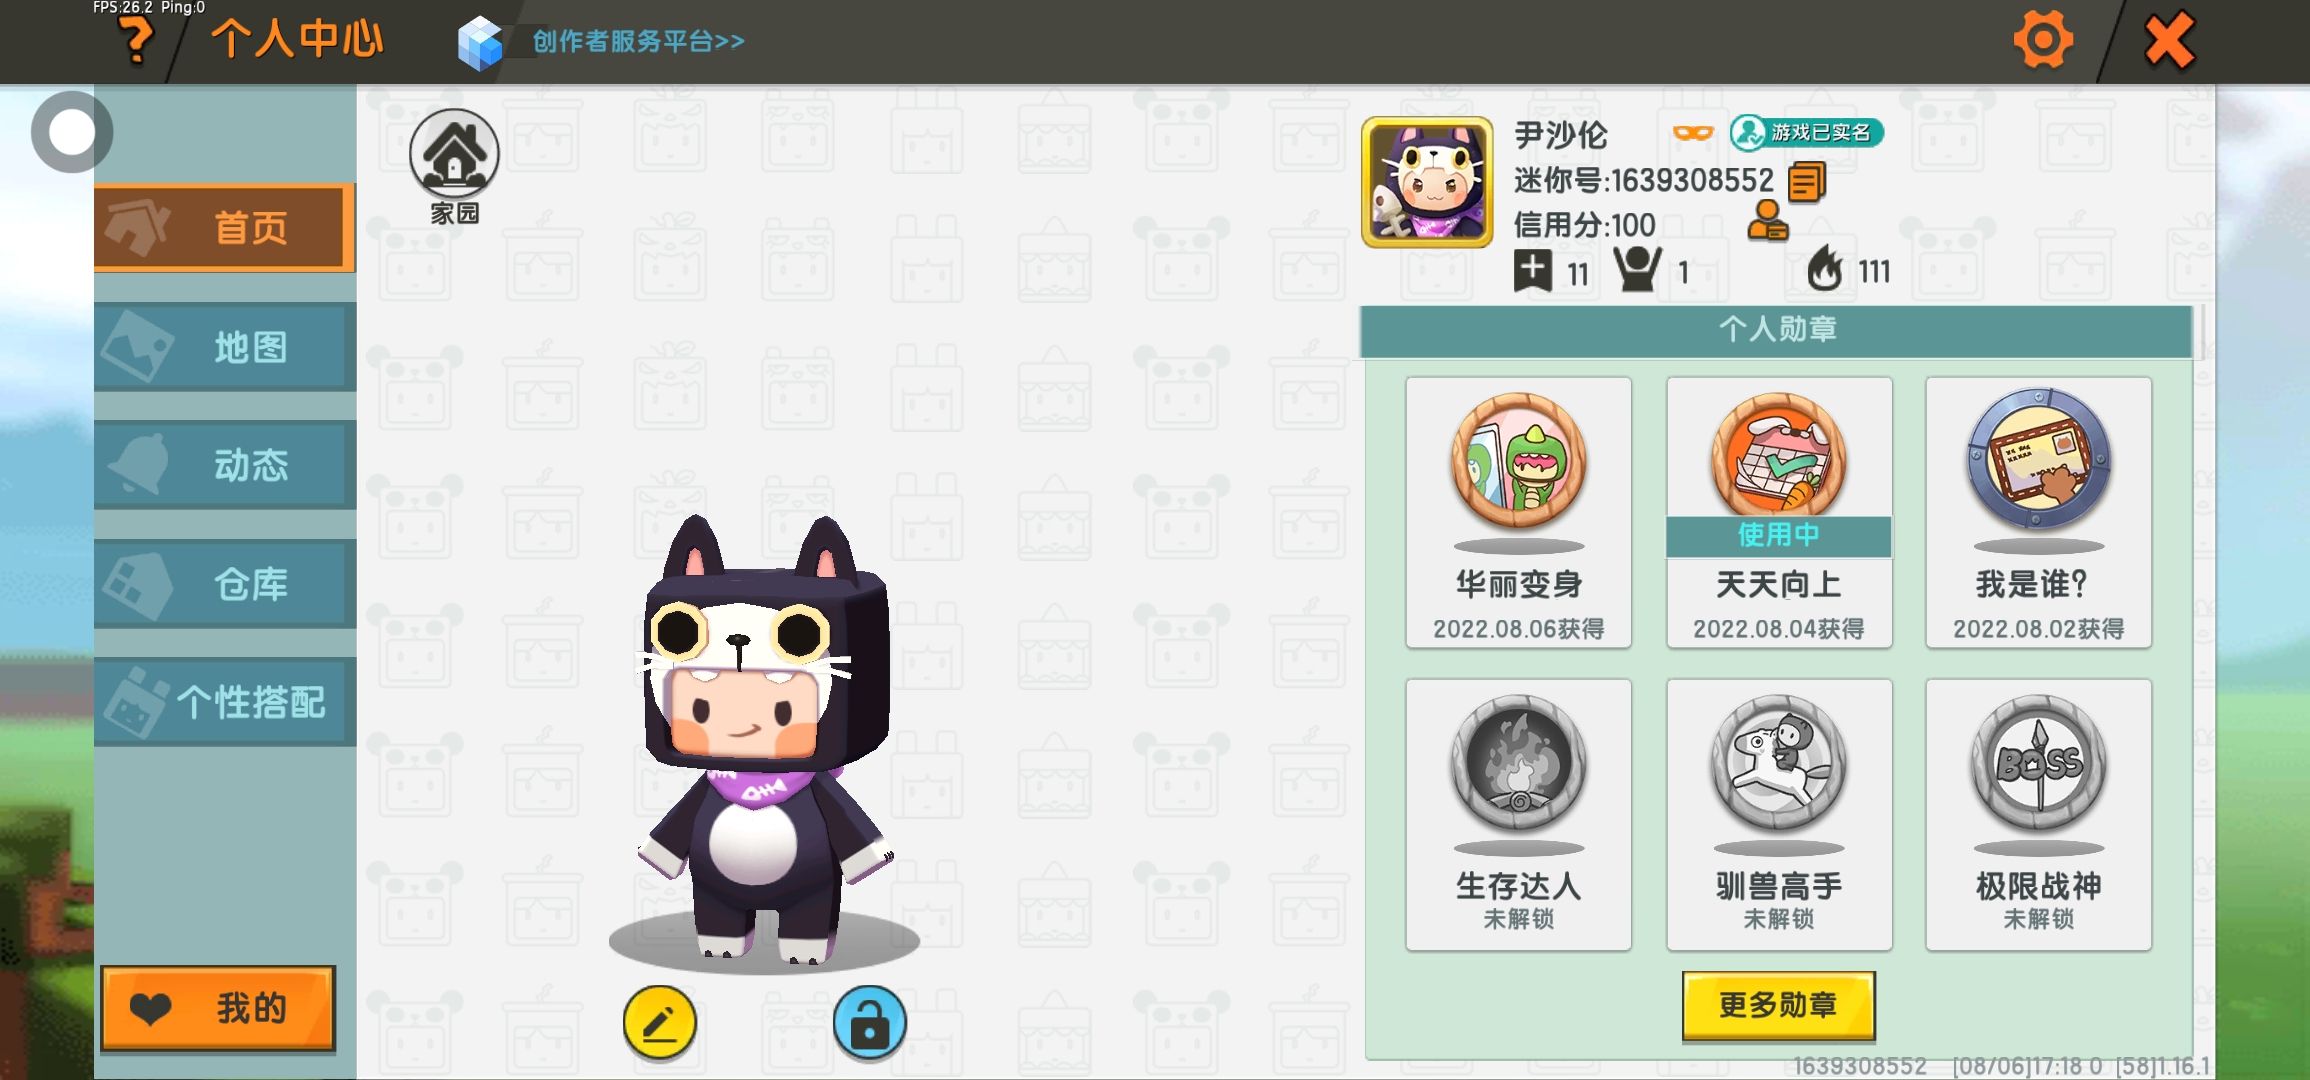Viewport: 2310px width, 1080px height.
Task: Click the orange mask icon beside username
Action: pyautogui.click(x=1693, y=133)
